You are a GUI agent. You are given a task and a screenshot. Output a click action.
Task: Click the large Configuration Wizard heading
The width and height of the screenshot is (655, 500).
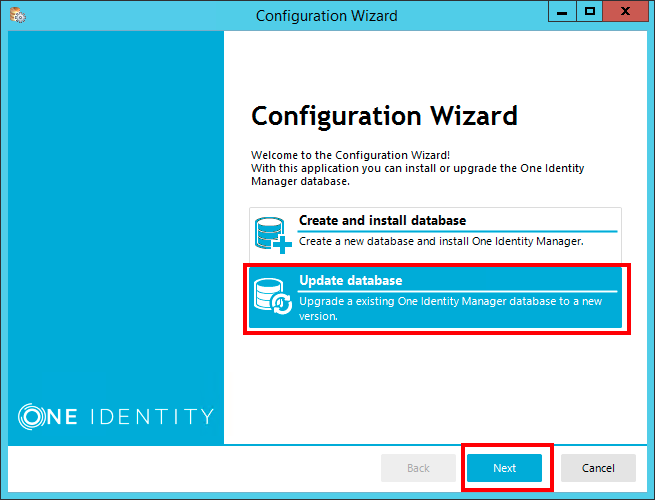click(x=384, y=117)
